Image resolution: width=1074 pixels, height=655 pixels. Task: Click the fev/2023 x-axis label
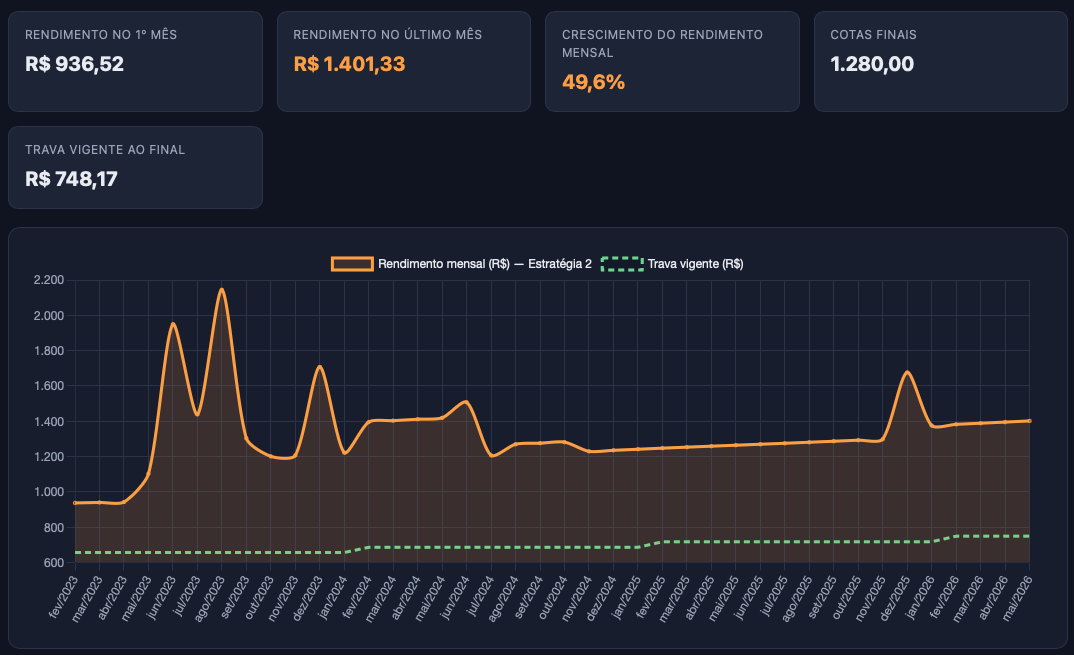[64, 597]
